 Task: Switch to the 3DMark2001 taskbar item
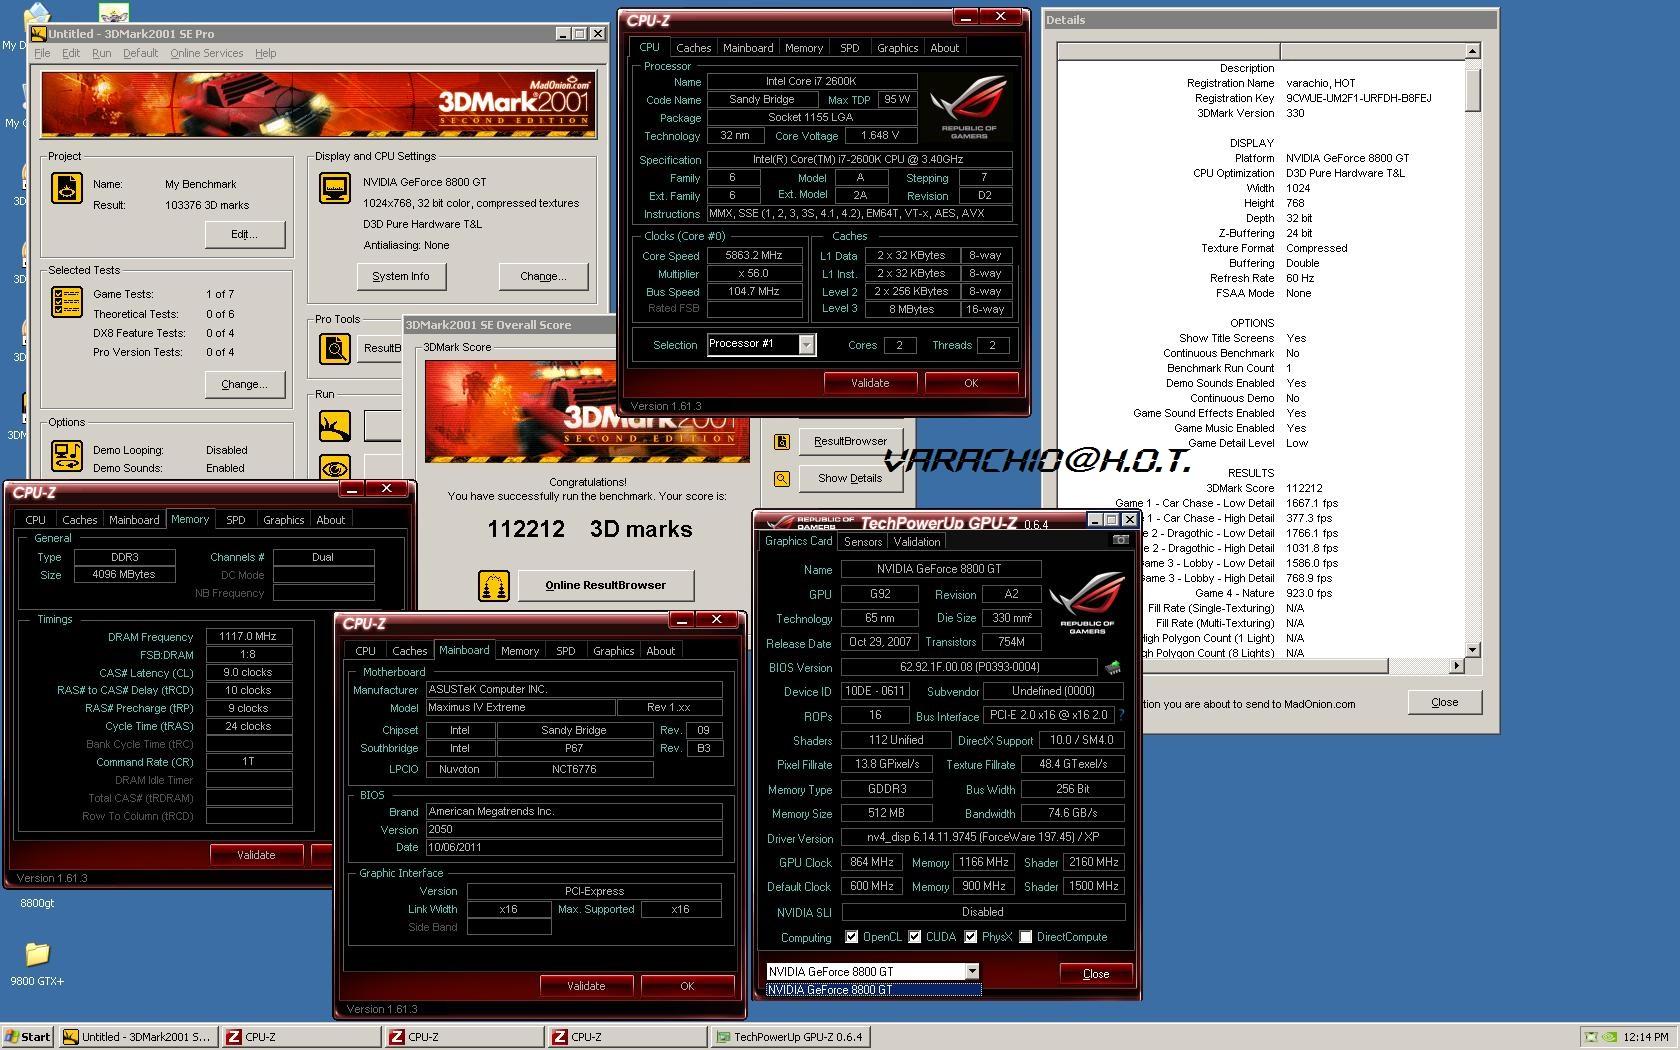point(137,1037)
